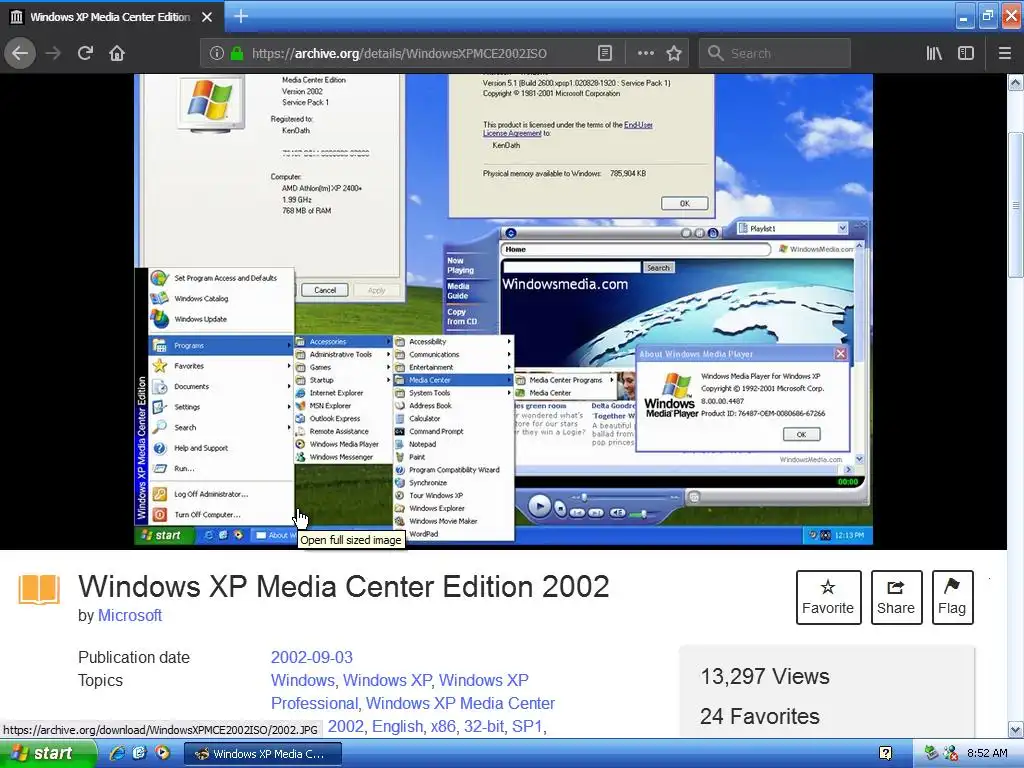Favorite this item with the star button

[828, 597]
